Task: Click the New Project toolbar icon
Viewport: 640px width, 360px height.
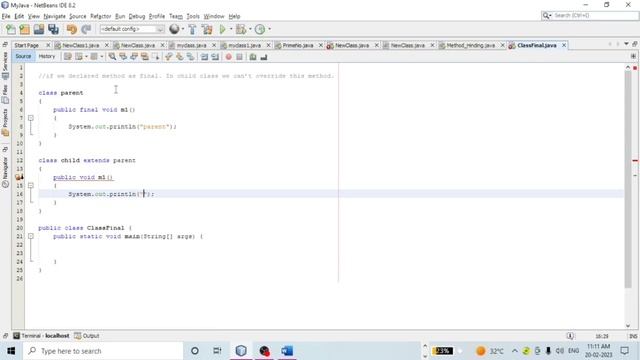Action: [24, 29]
